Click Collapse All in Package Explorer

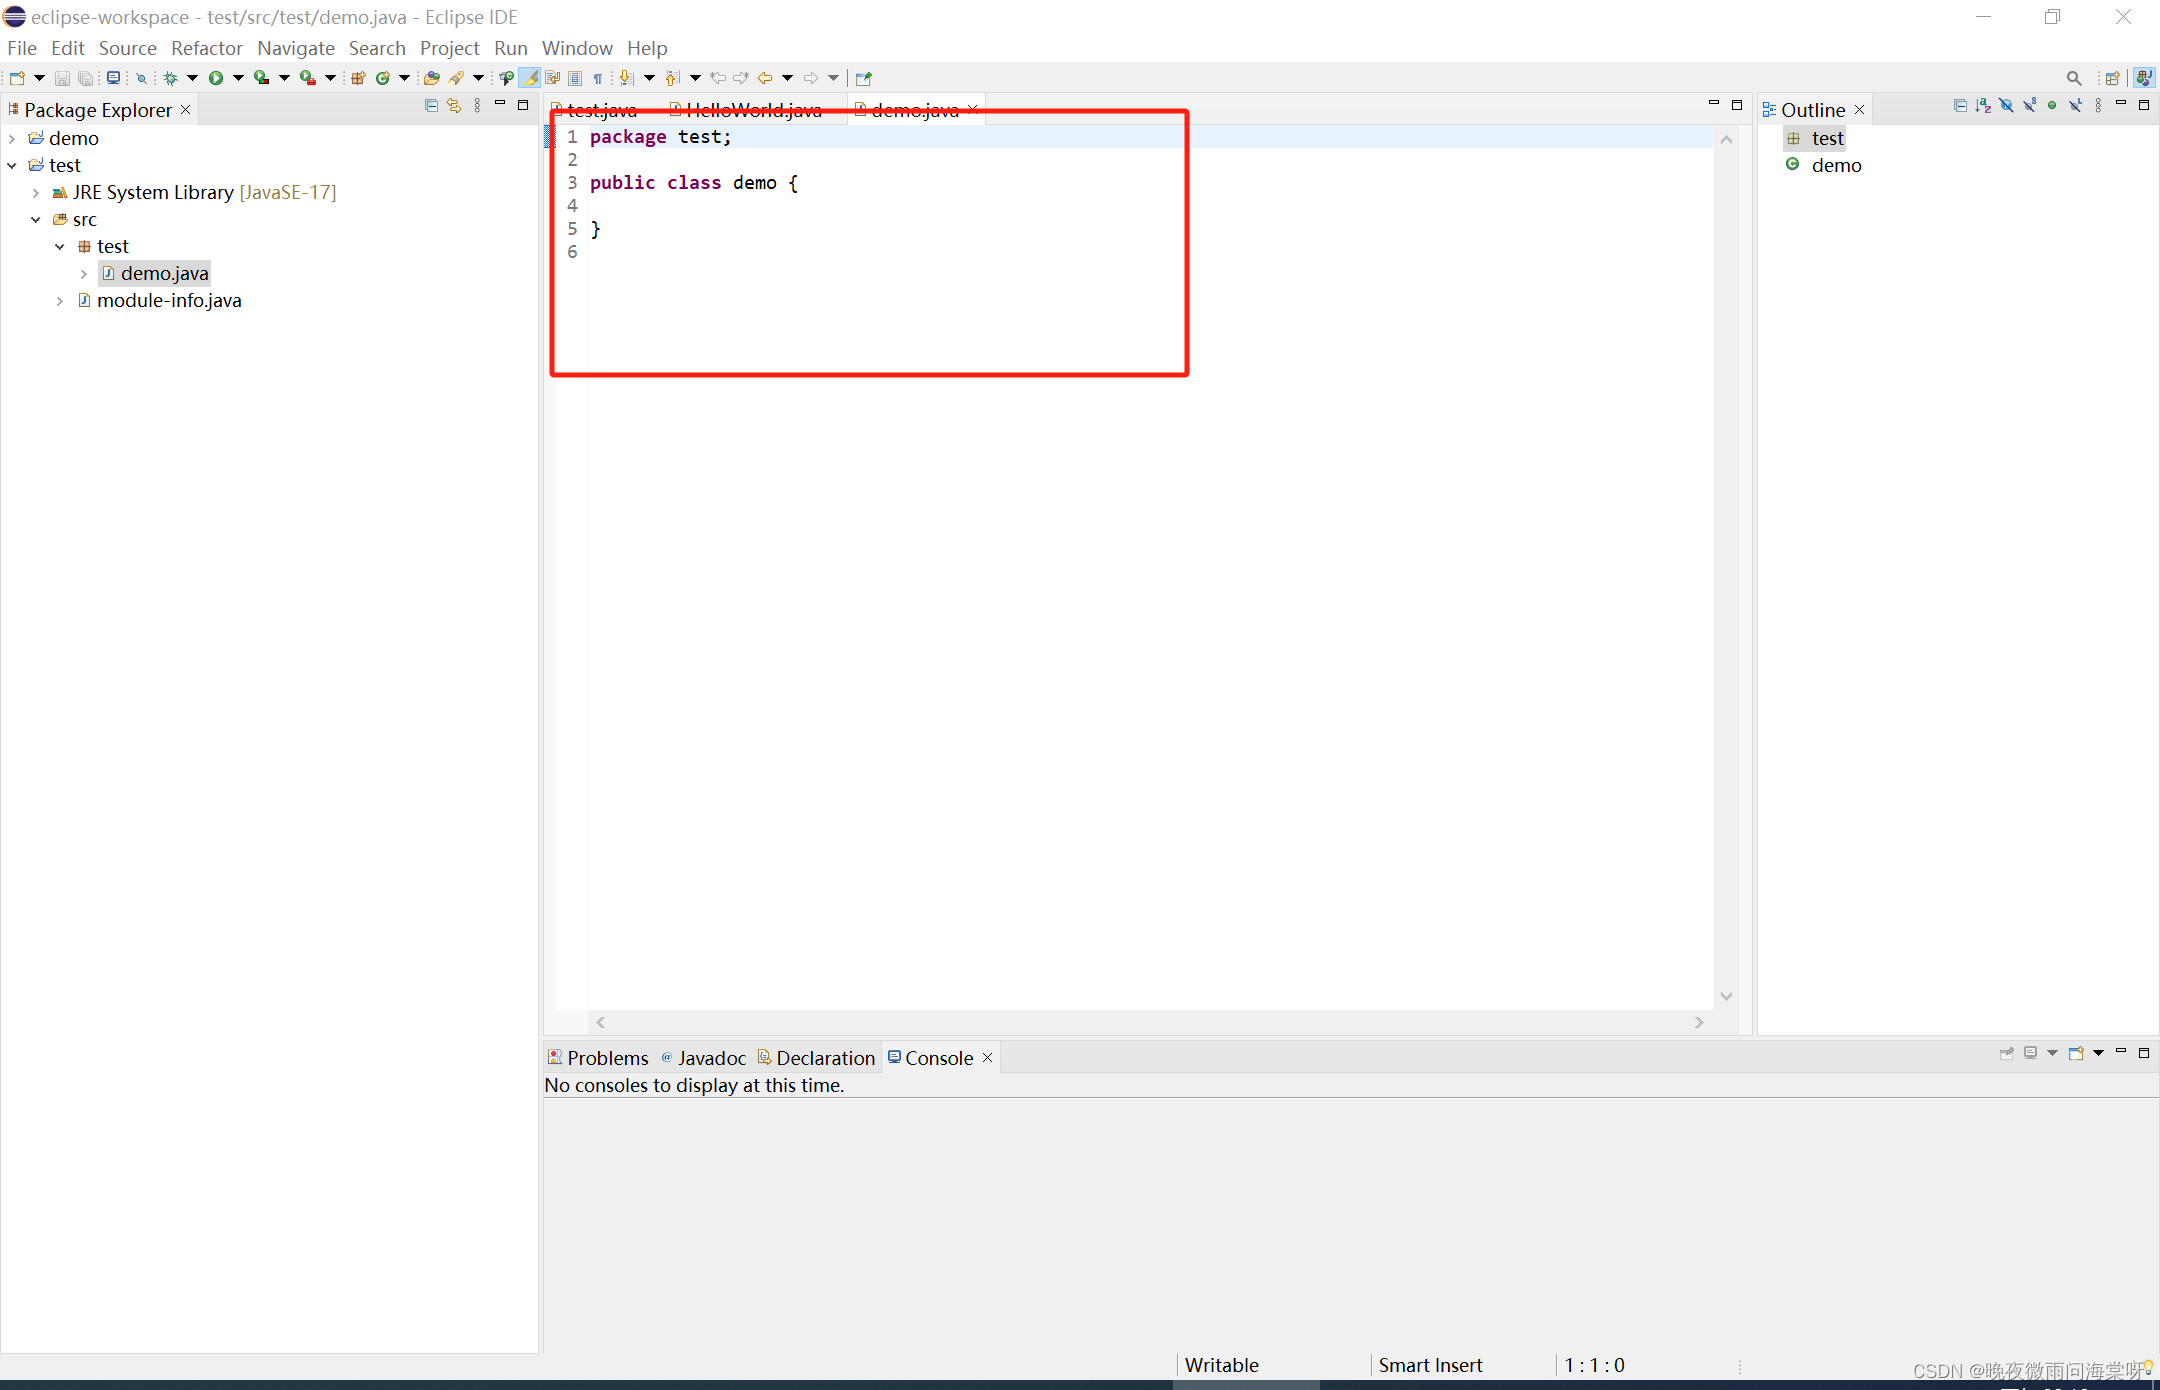point(431,105)
